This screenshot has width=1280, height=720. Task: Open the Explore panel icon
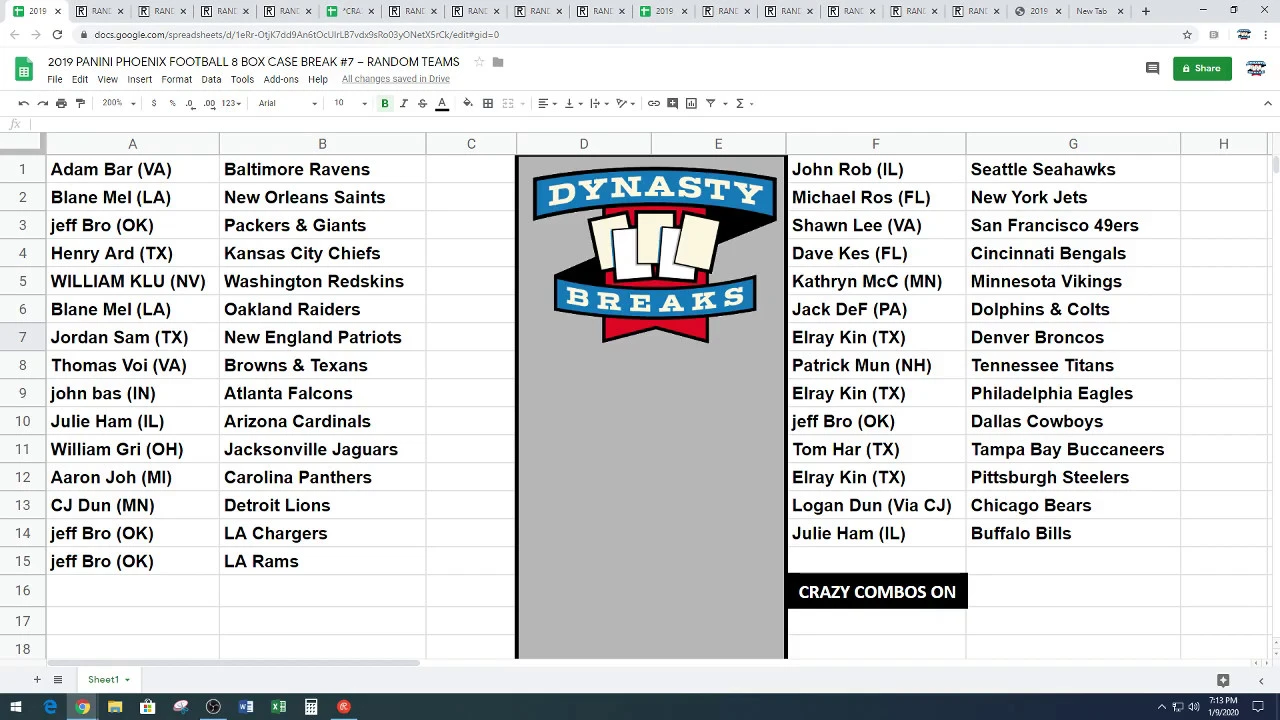click(x=1223, y=680)
